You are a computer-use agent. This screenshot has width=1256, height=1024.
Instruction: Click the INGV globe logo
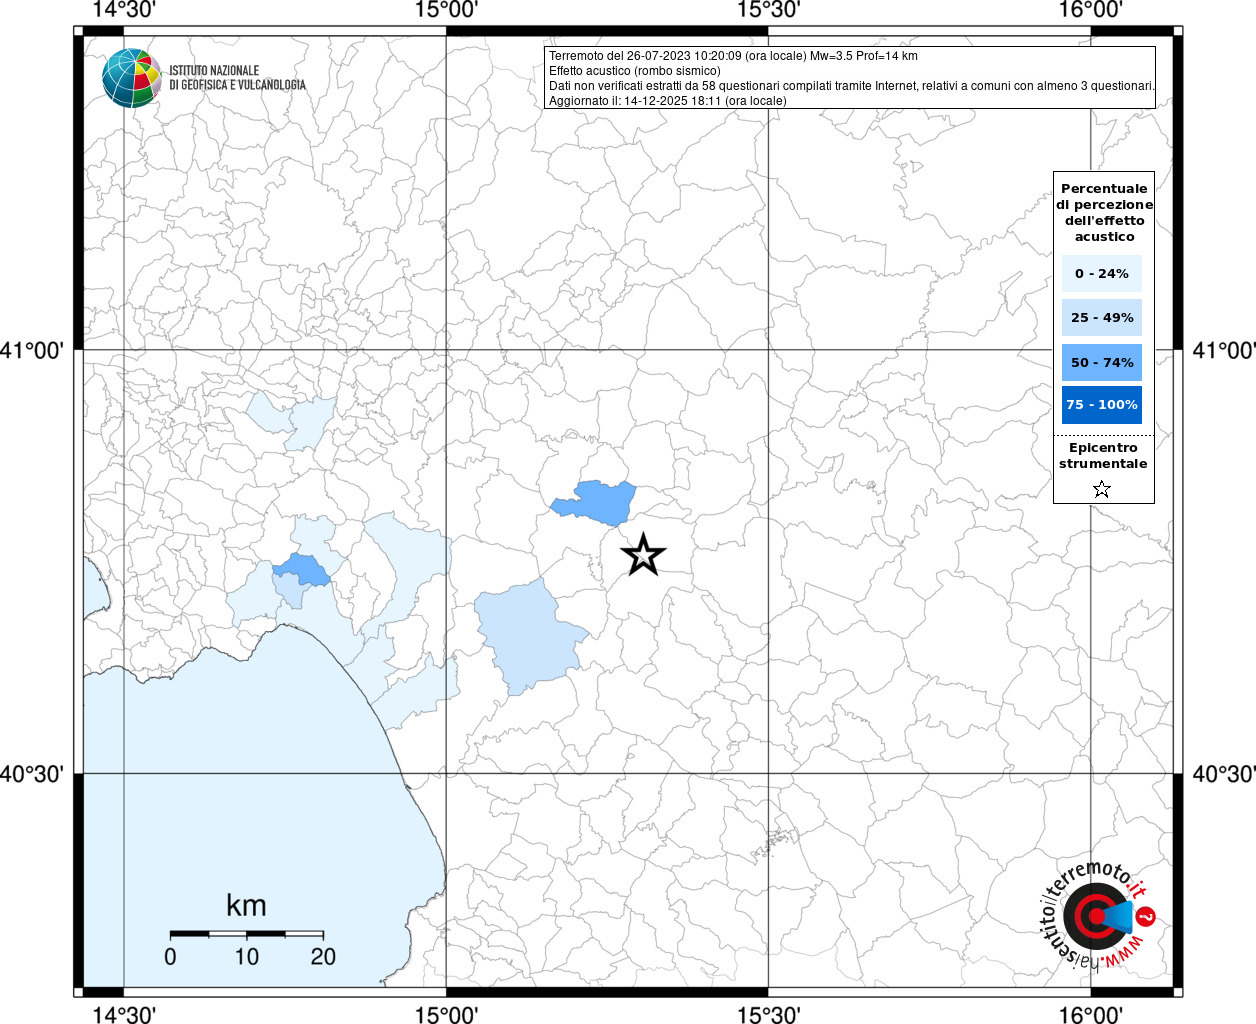click(x=132, y=78)
